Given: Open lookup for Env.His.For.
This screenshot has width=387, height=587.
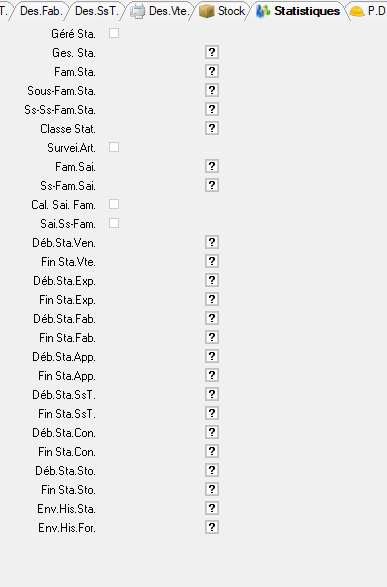Looking at the screenshot, I should point(212,527).
